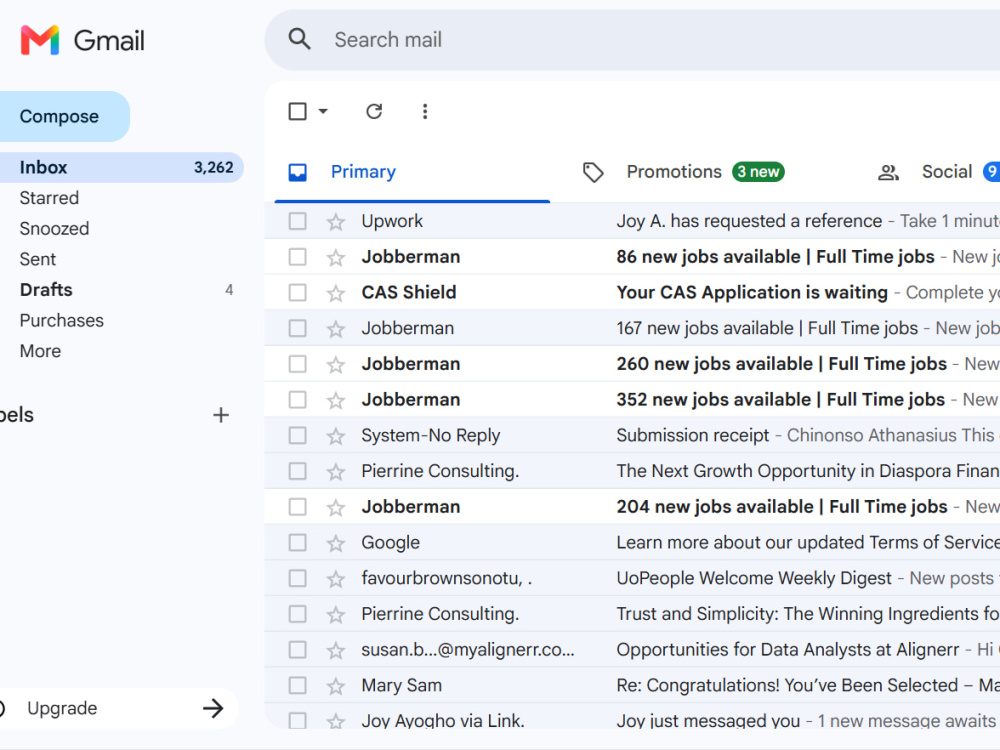
Task: Open 'The Next Growth Opportunity in Diaspora' email
Action: (x=807, y=471)
